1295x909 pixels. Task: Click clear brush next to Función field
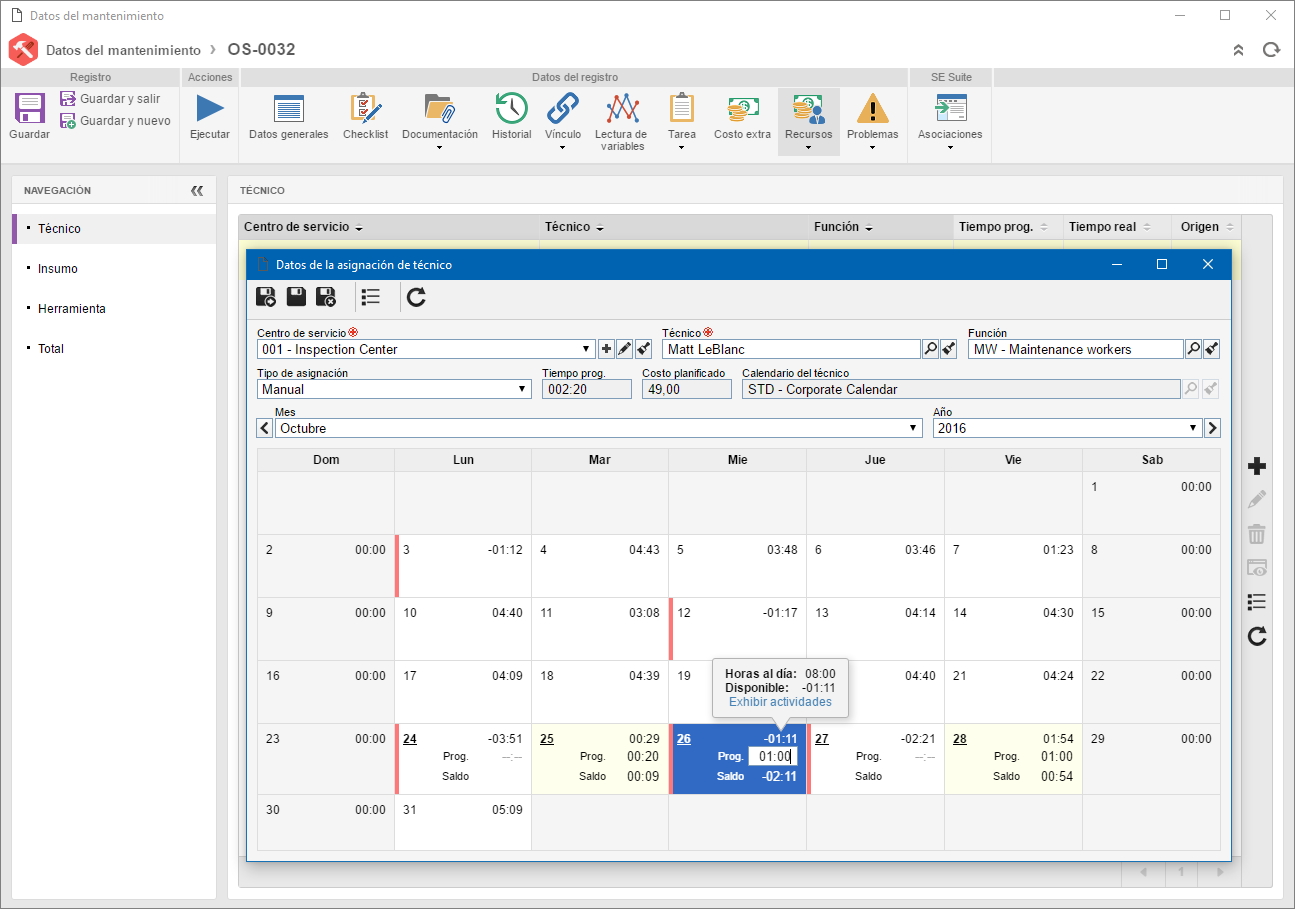coord(1211,350)
